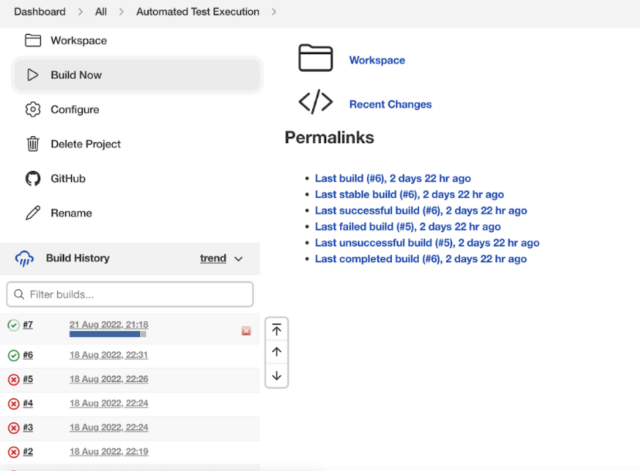This screenshot has width=640, height=471.
Task: Click the Build Now play icon
Action: click(33, 75)
